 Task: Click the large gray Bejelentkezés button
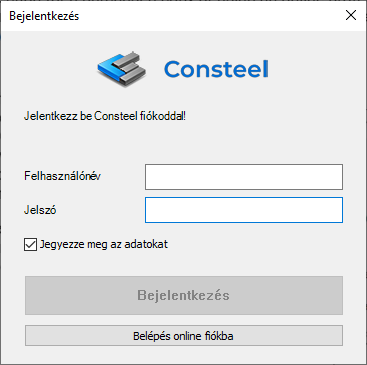click(184, 295)
